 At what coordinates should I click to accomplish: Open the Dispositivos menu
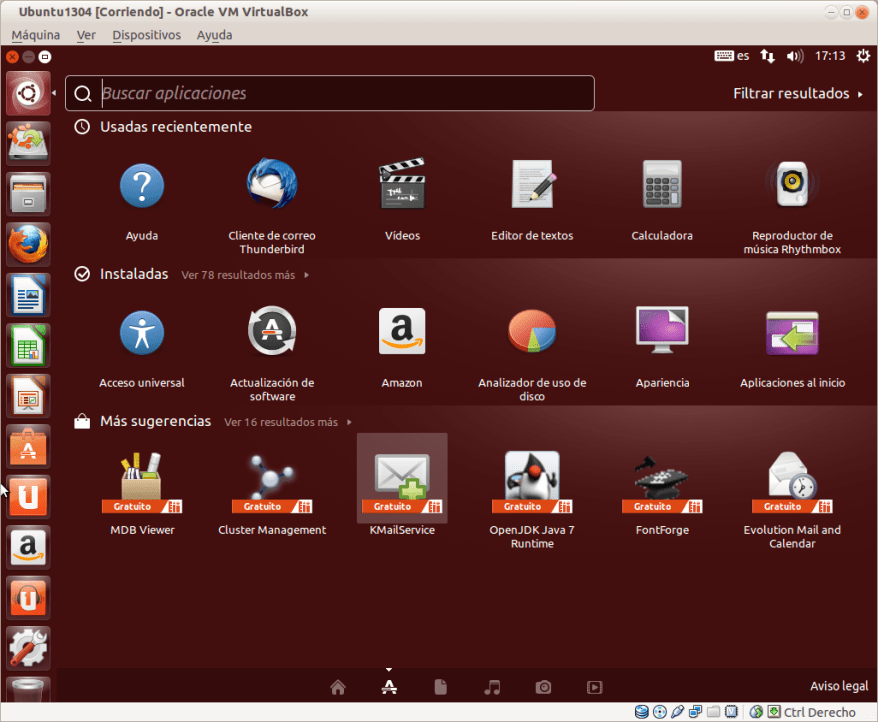click(x=146, y=35)
